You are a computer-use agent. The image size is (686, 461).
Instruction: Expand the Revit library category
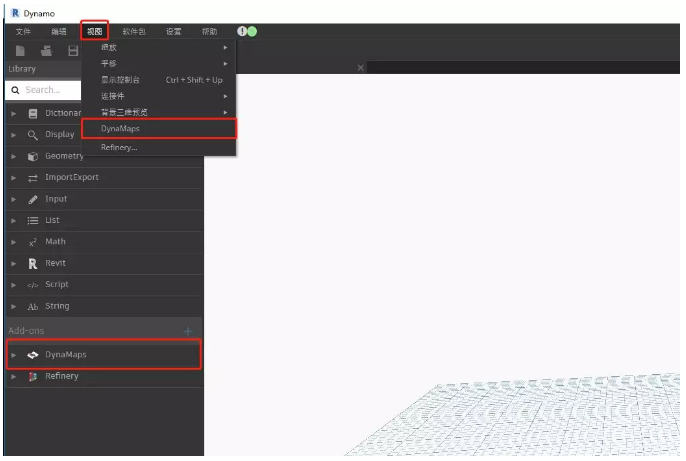point(14,264)
